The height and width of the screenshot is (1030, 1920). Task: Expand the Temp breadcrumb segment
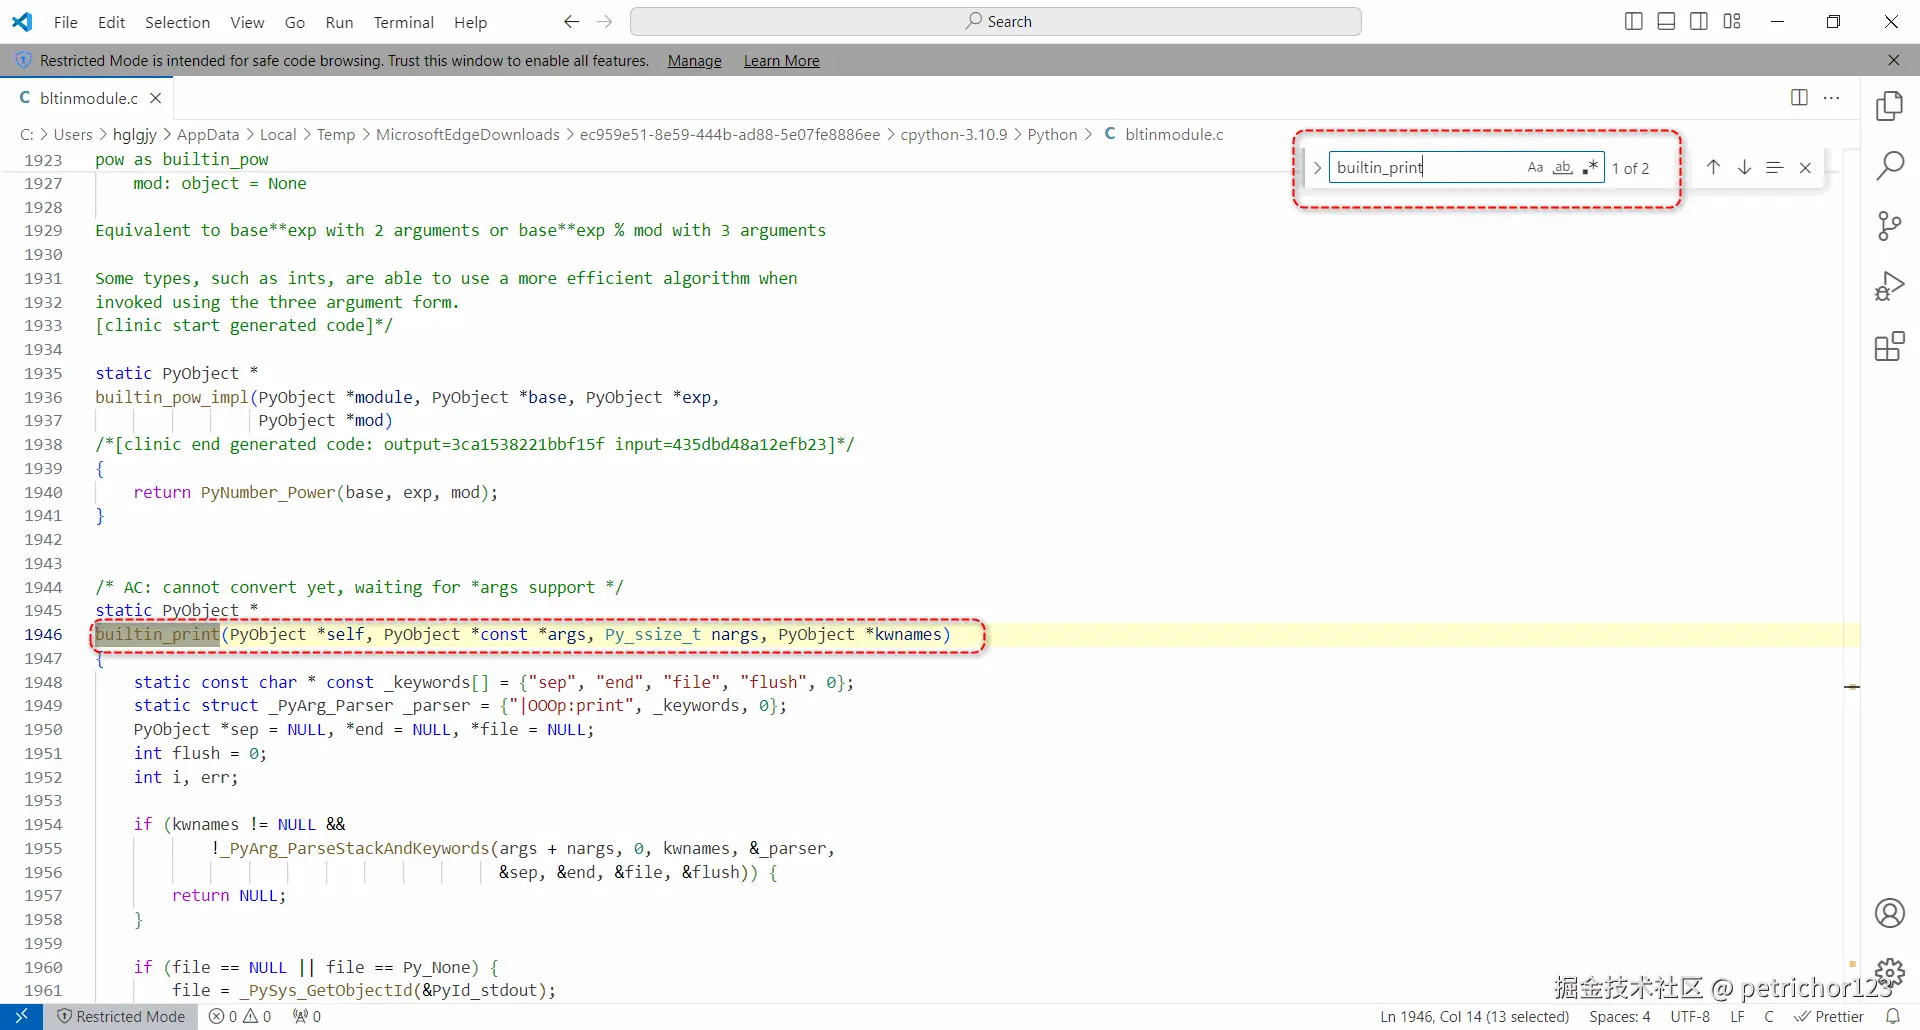(336, 134)
